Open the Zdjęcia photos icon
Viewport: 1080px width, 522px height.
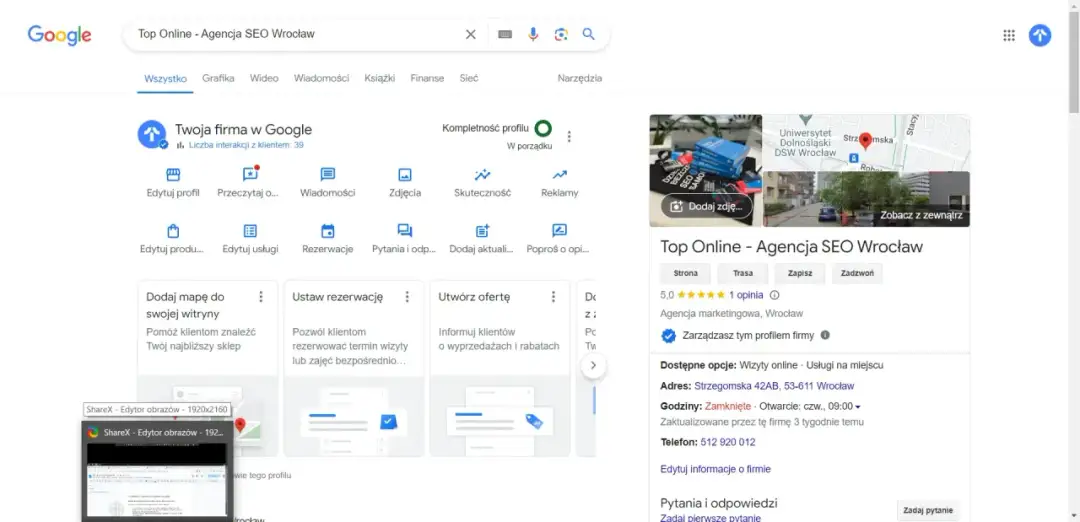tap(405, 175)
